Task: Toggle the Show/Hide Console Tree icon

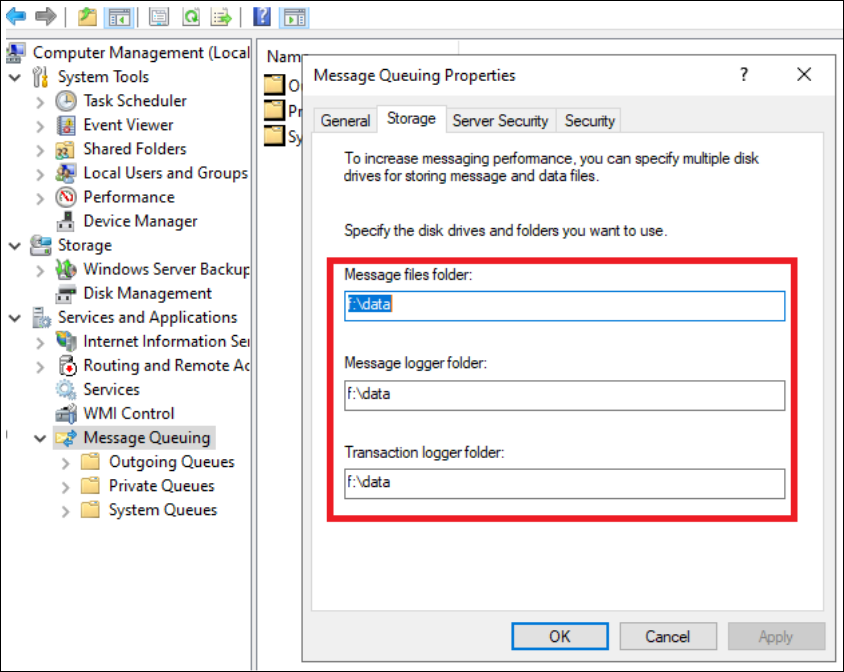Action: pos(118,16)
